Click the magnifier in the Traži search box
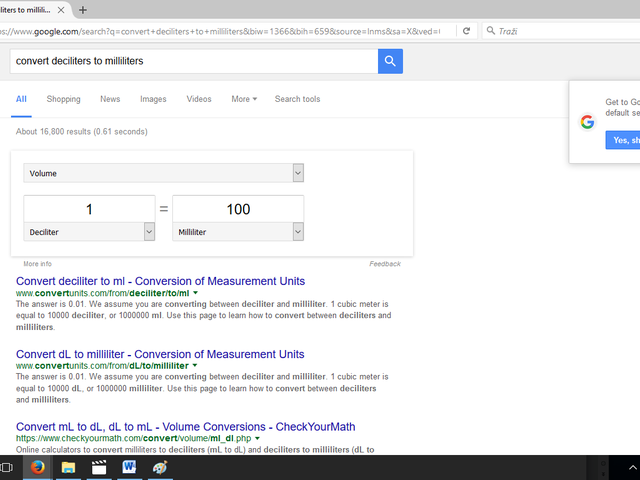The width and height of the screenshot is (640, 480). click(x=491, y=31)
